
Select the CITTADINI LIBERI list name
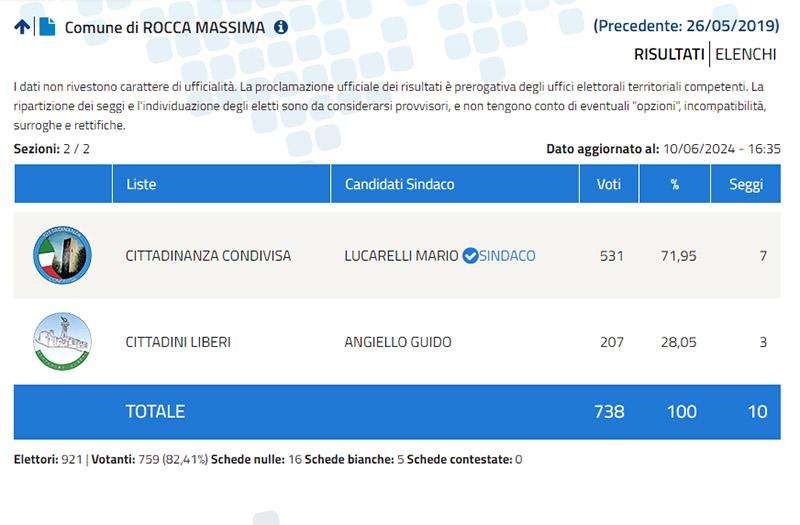click(x=178, y=342)
